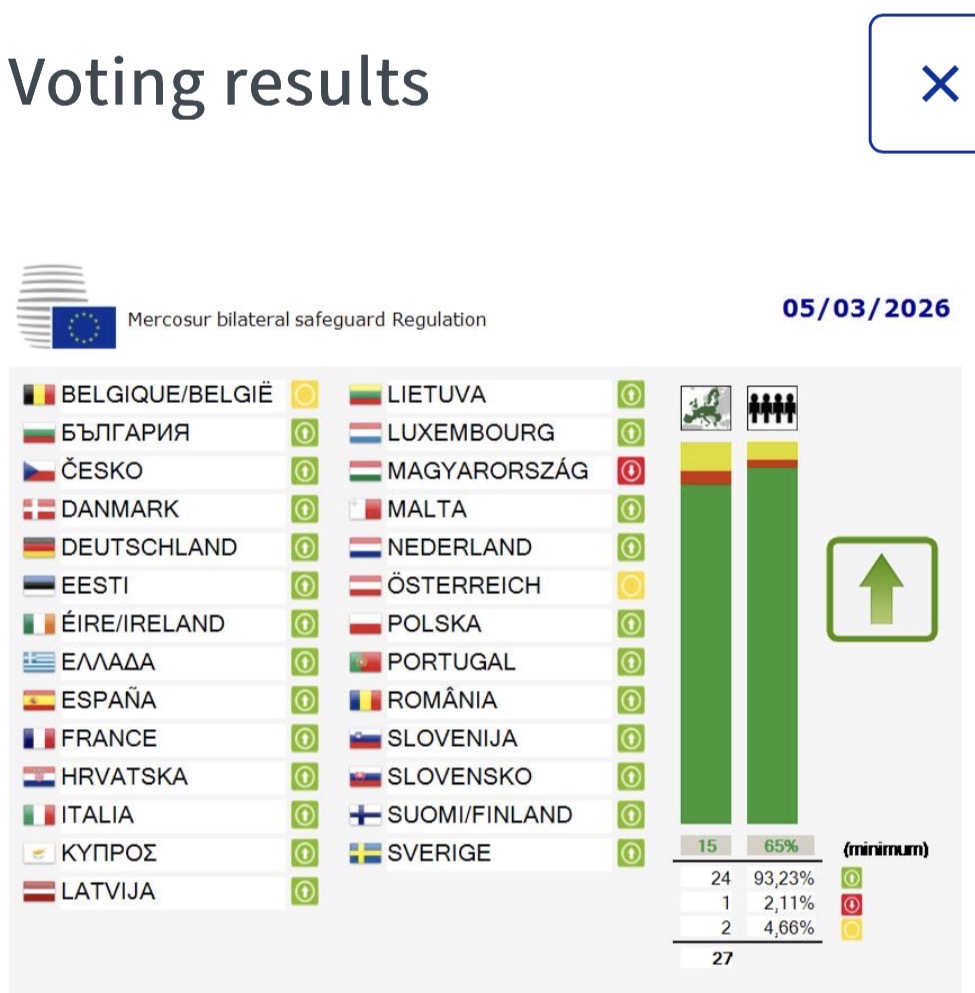Image resolution: width=975 pixels, height=993 pixels.
Task: Close the Voting results dialog
Action: [938, 84]
